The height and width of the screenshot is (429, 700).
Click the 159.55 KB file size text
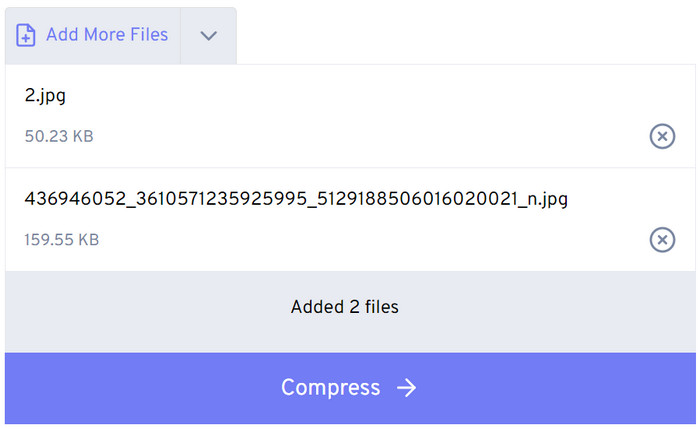[62, 240]
